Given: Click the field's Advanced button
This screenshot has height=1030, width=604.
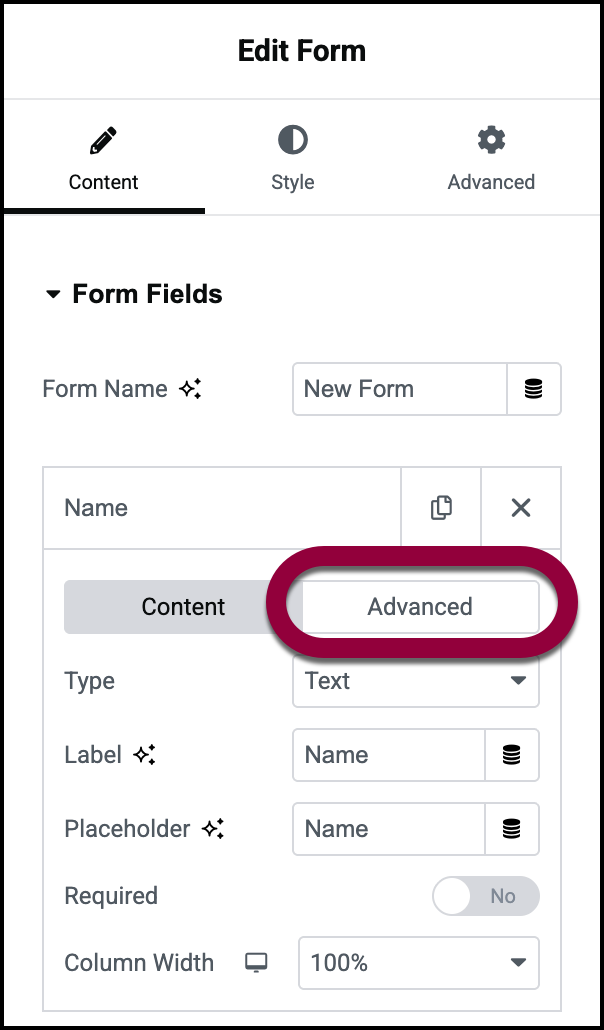Looking at the screenshot, I should click(x=420, y=607).
